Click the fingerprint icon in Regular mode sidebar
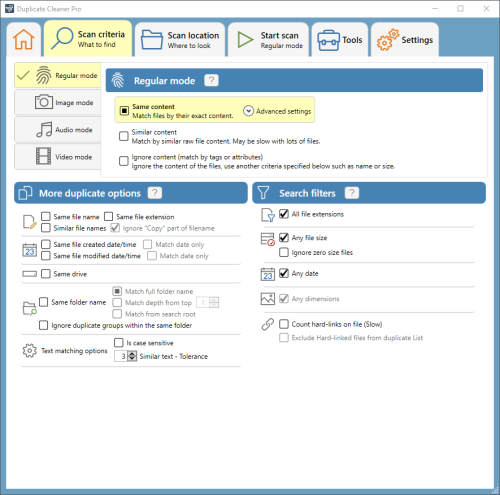Image resolution: width=500 pixels, height=495 pixels. (43, 75)
